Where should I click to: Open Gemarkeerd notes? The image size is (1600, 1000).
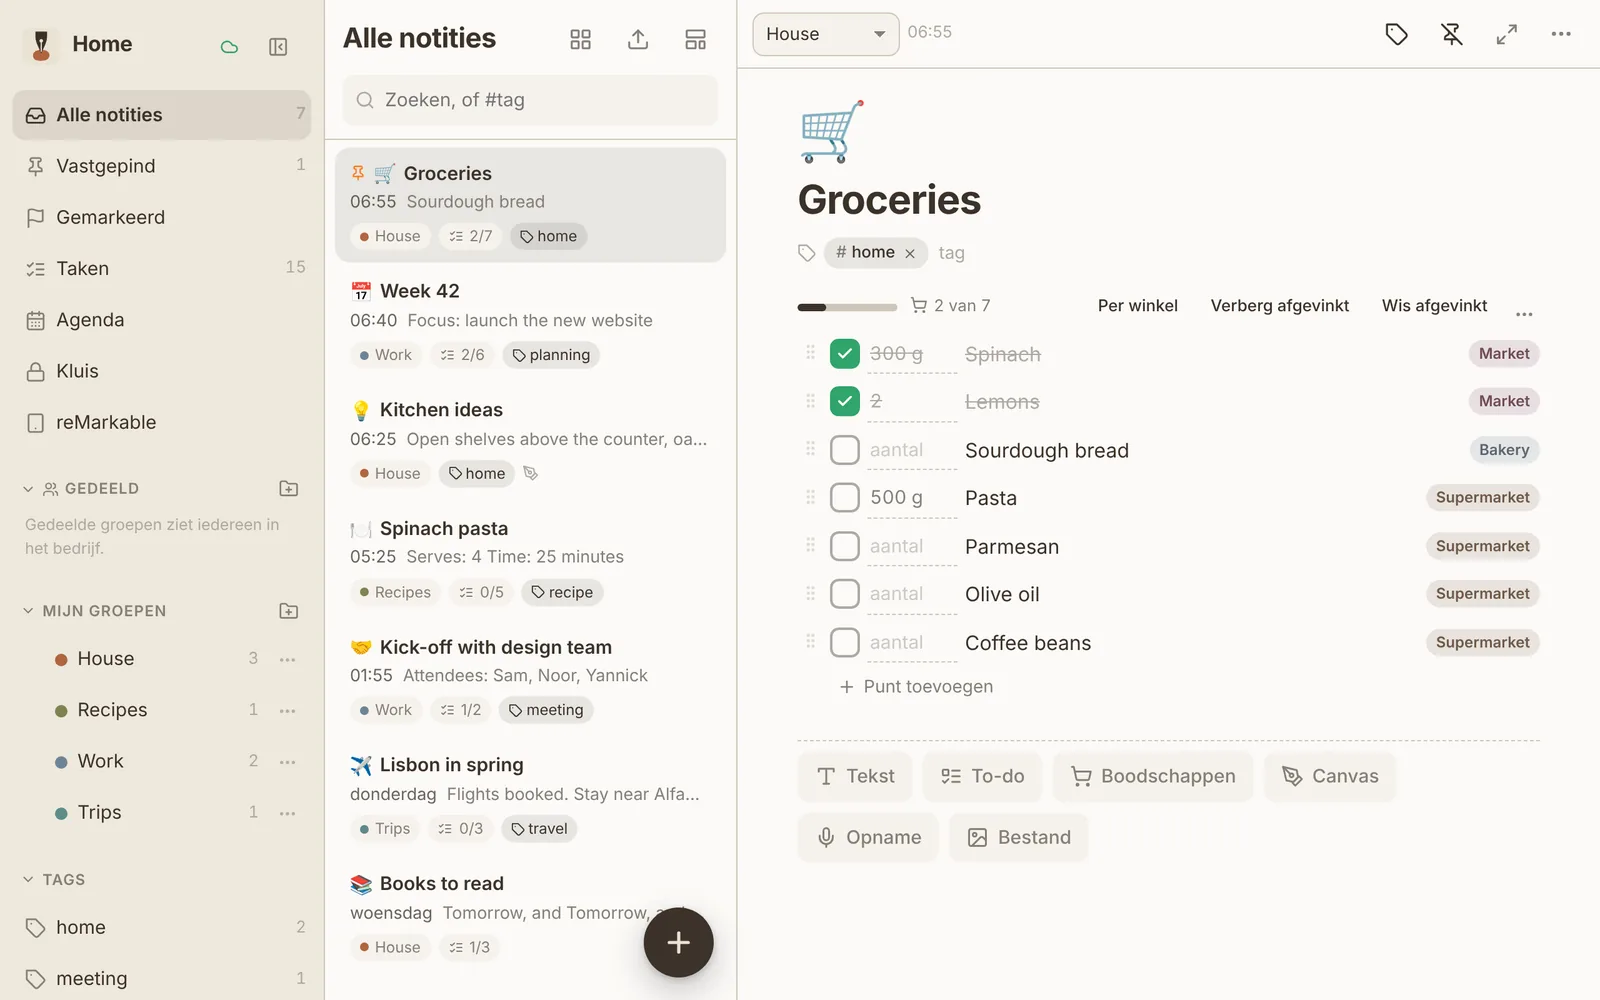(x=162, y=217)
